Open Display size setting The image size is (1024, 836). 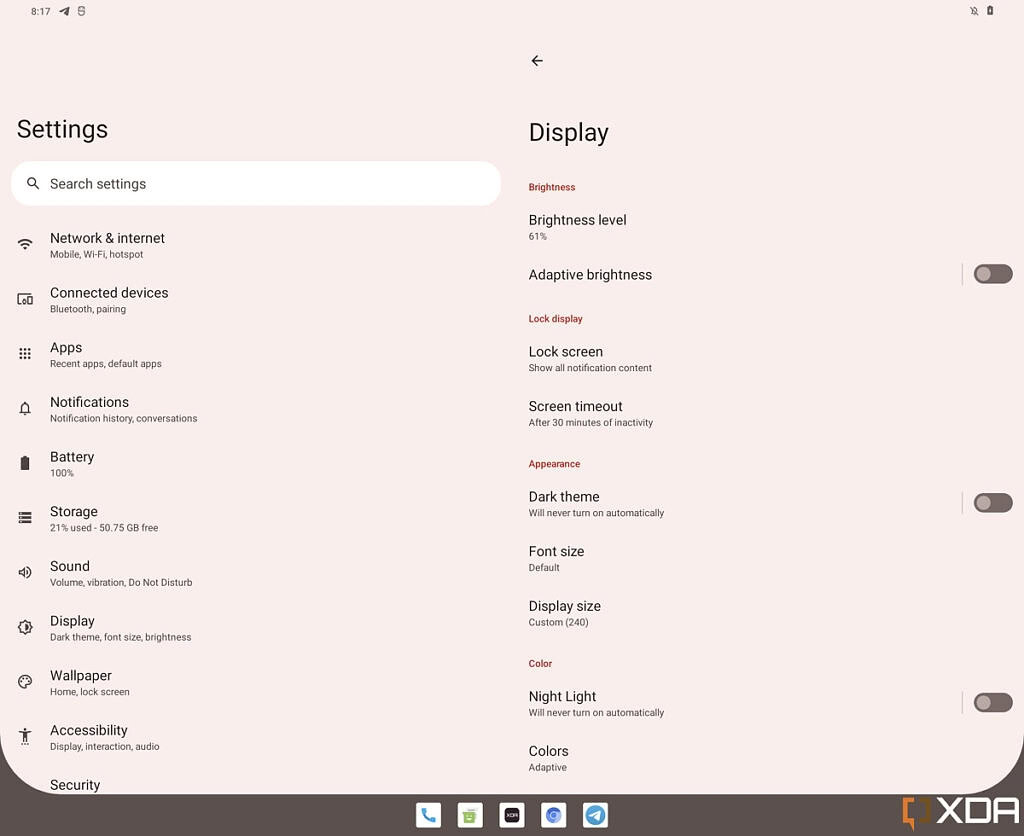[565, 613]
